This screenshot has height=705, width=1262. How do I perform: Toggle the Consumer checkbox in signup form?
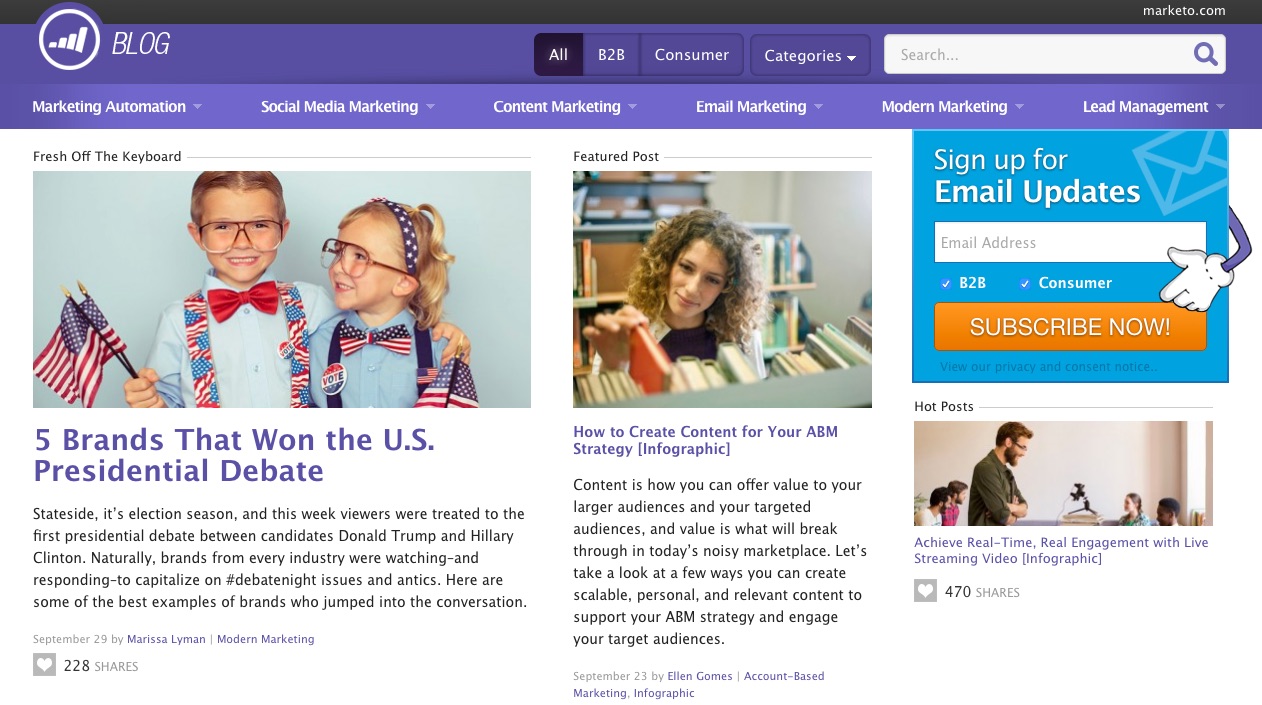pos(1024,284)
